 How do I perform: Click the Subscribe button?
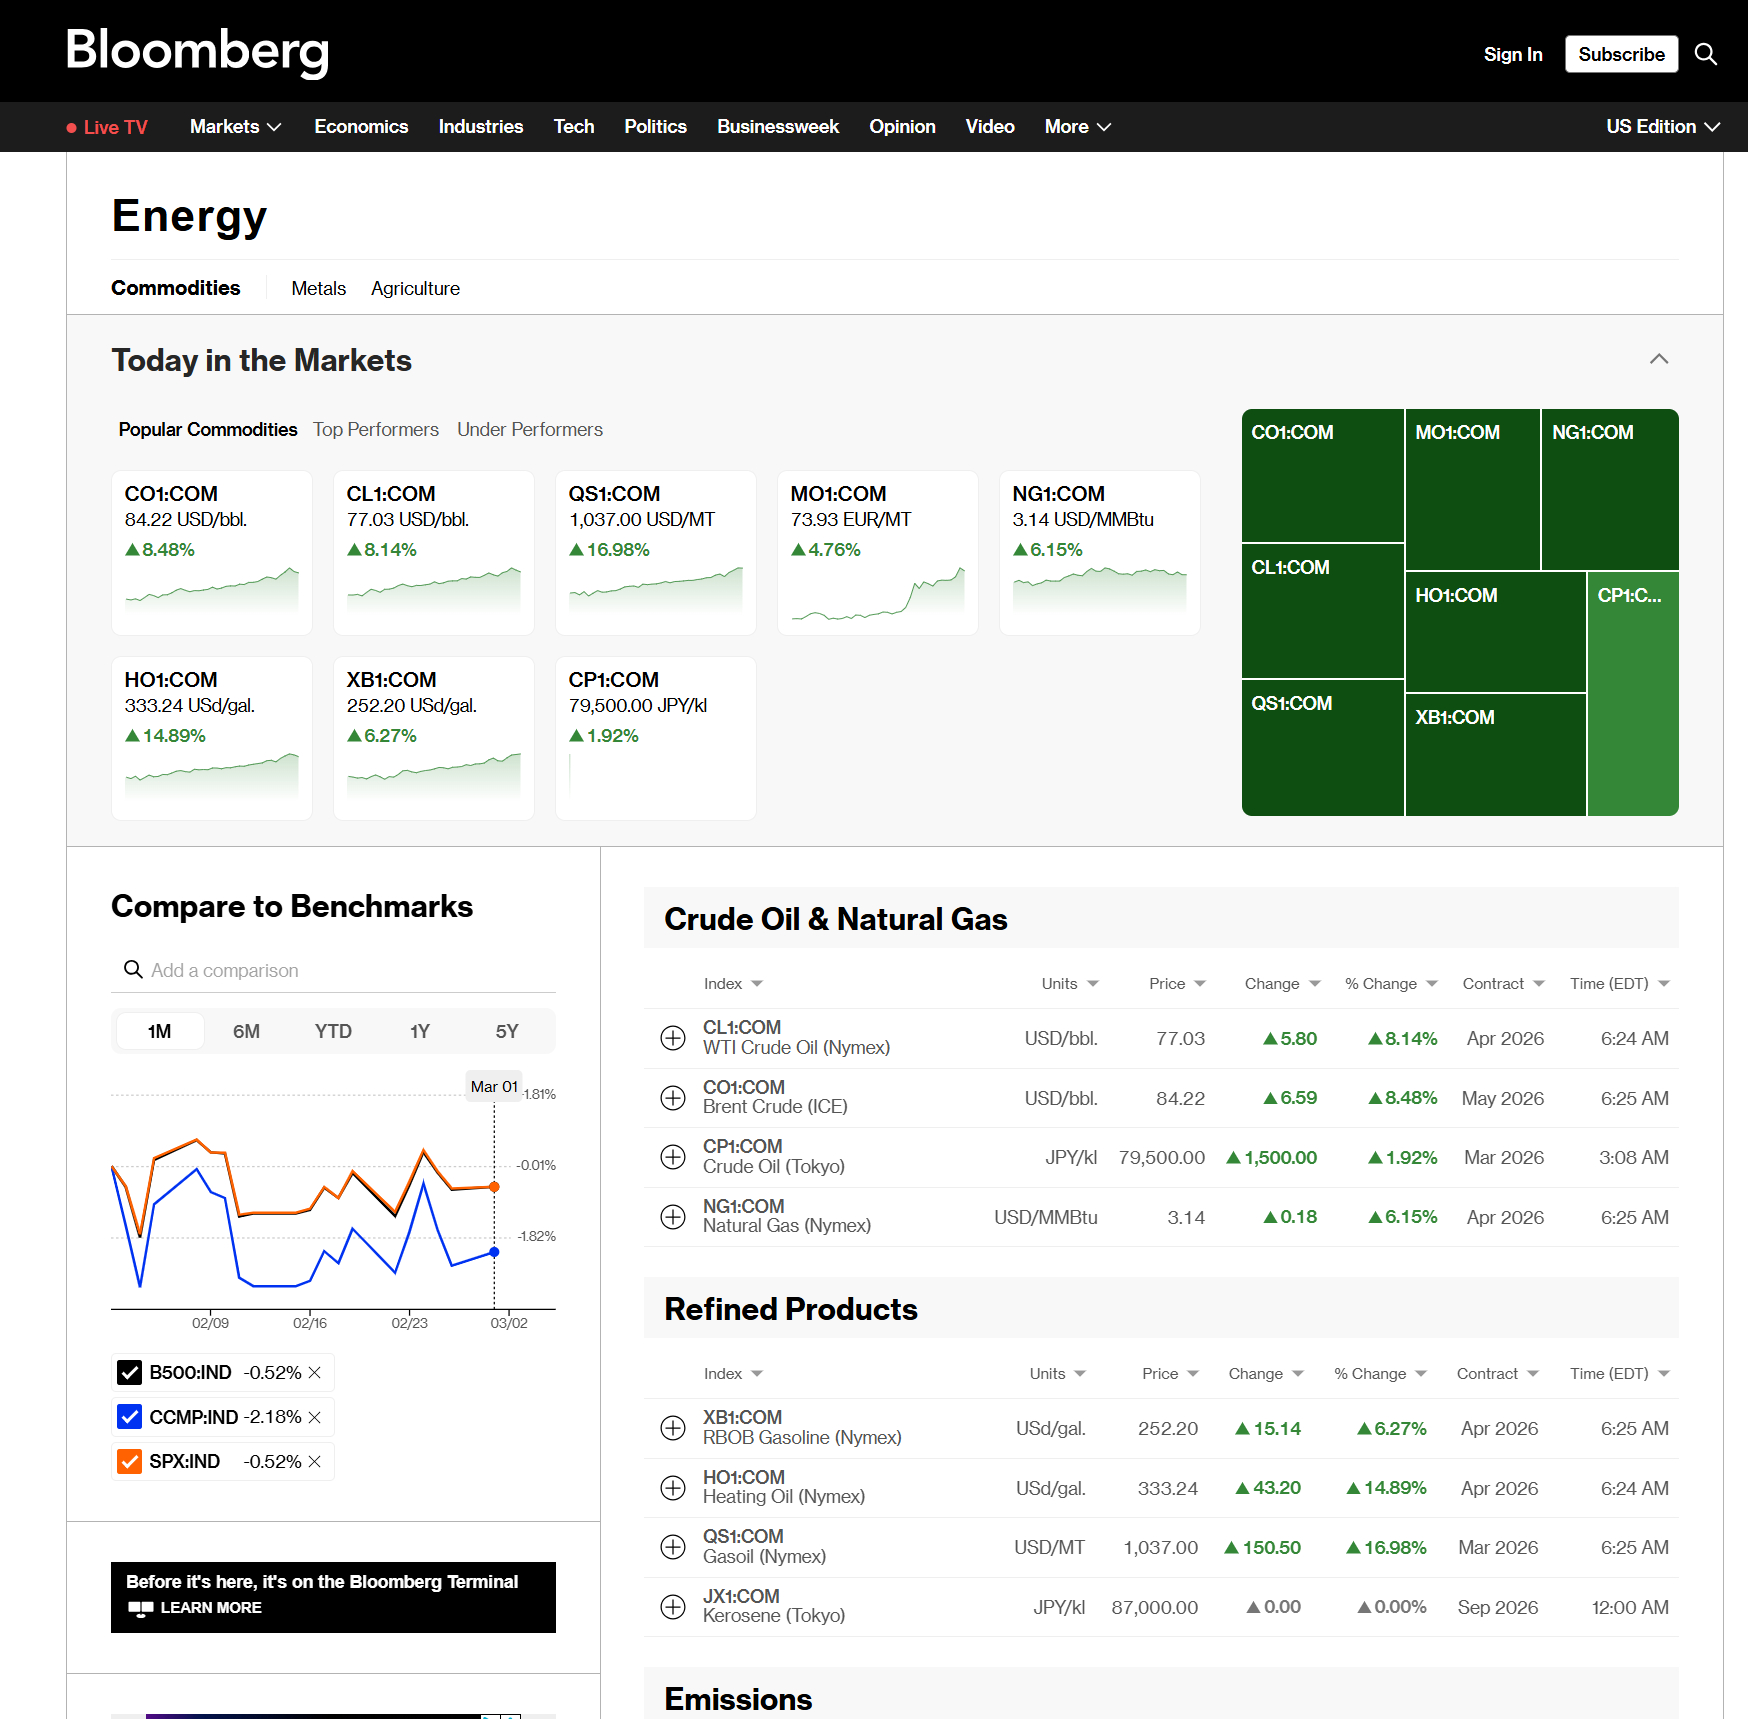(1621, 54)
